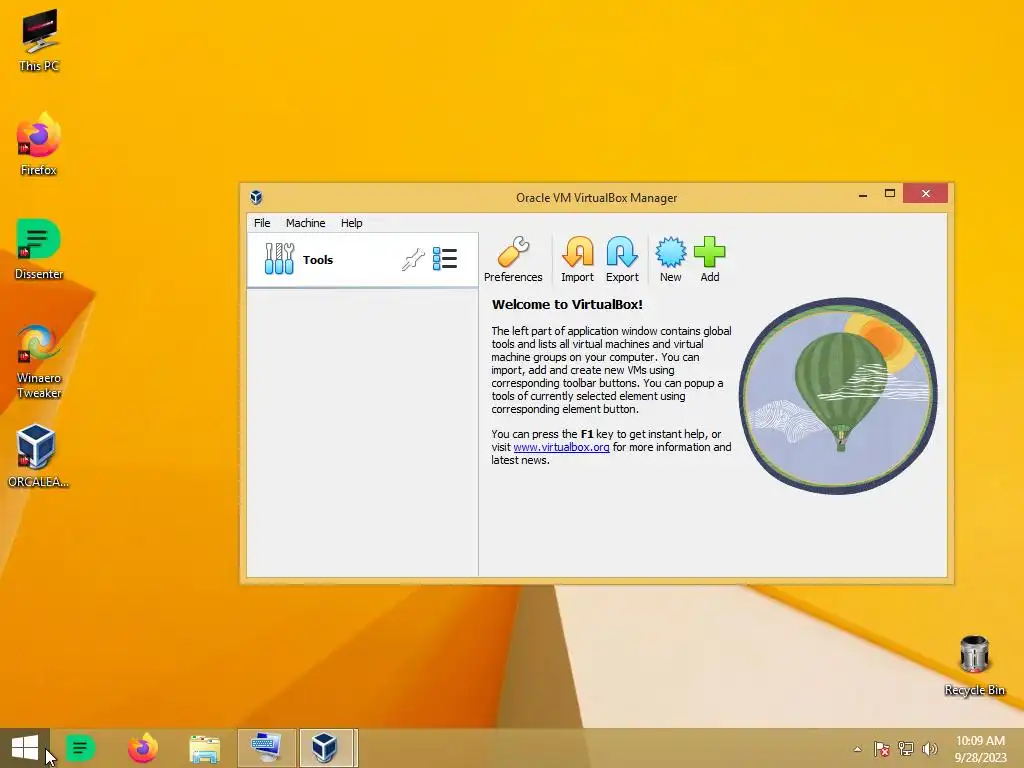The height and width of the screenshot is (768, 1024).
Task: Open the Machine menu
Action: pyautogui.click(x=305, y=223)
